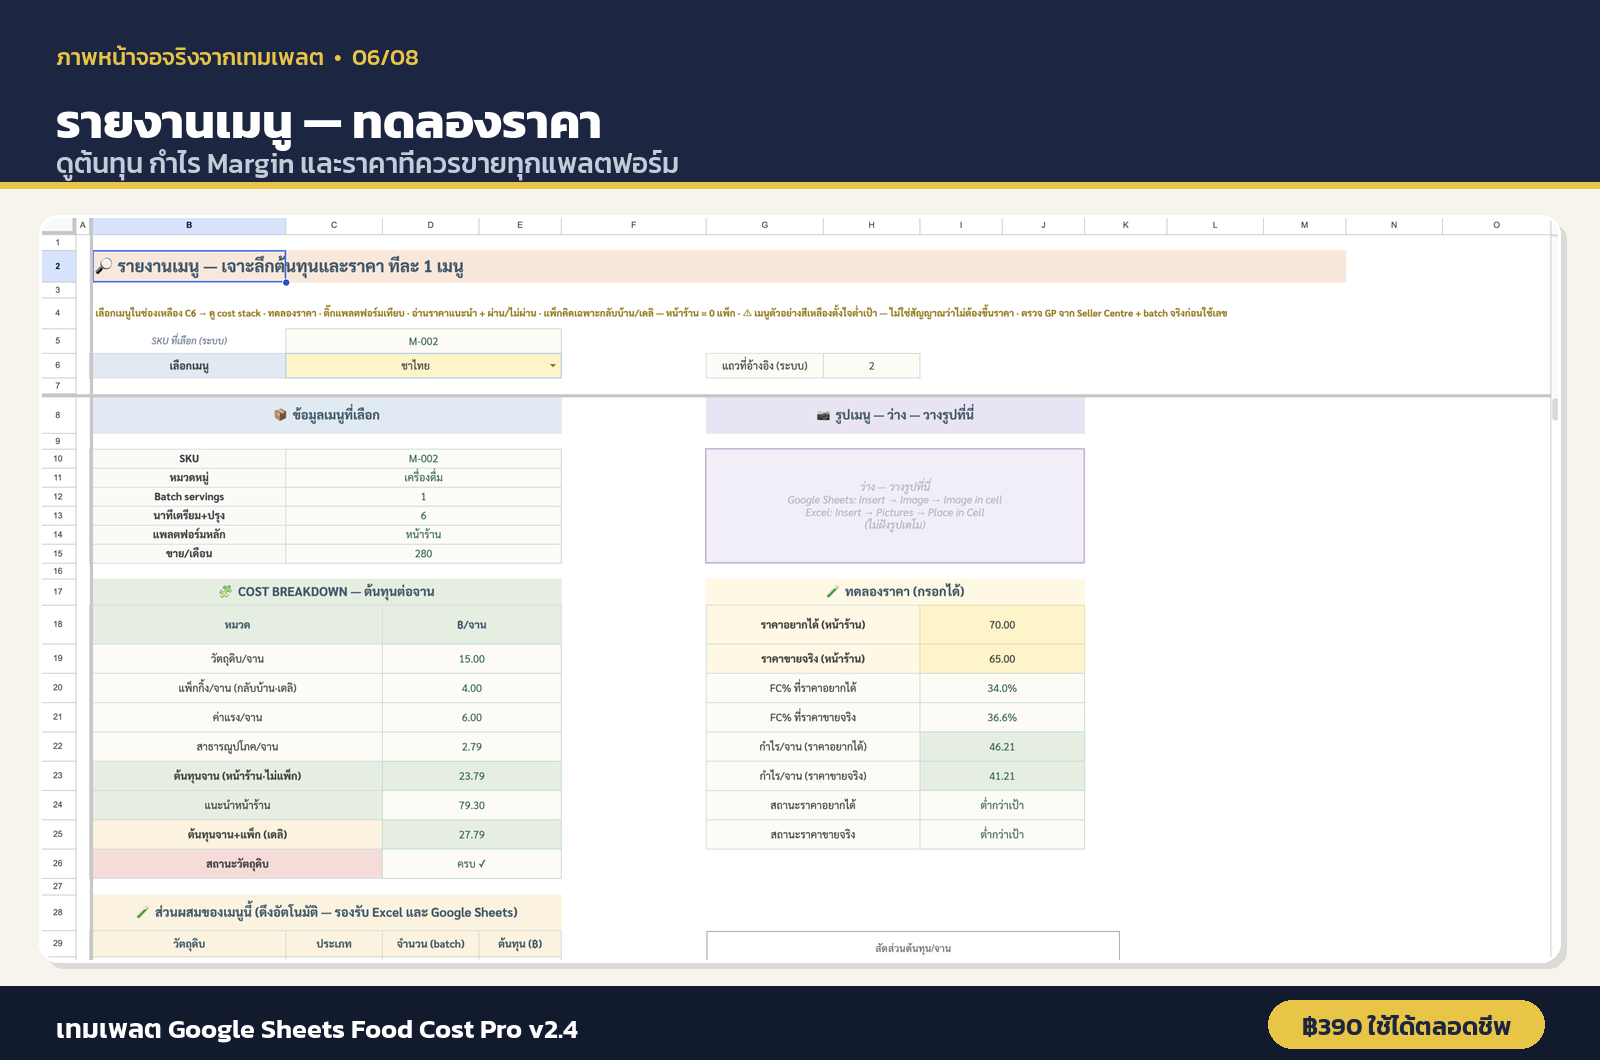Open the ชาไทย menu dropdown arrow

point(552,366)
